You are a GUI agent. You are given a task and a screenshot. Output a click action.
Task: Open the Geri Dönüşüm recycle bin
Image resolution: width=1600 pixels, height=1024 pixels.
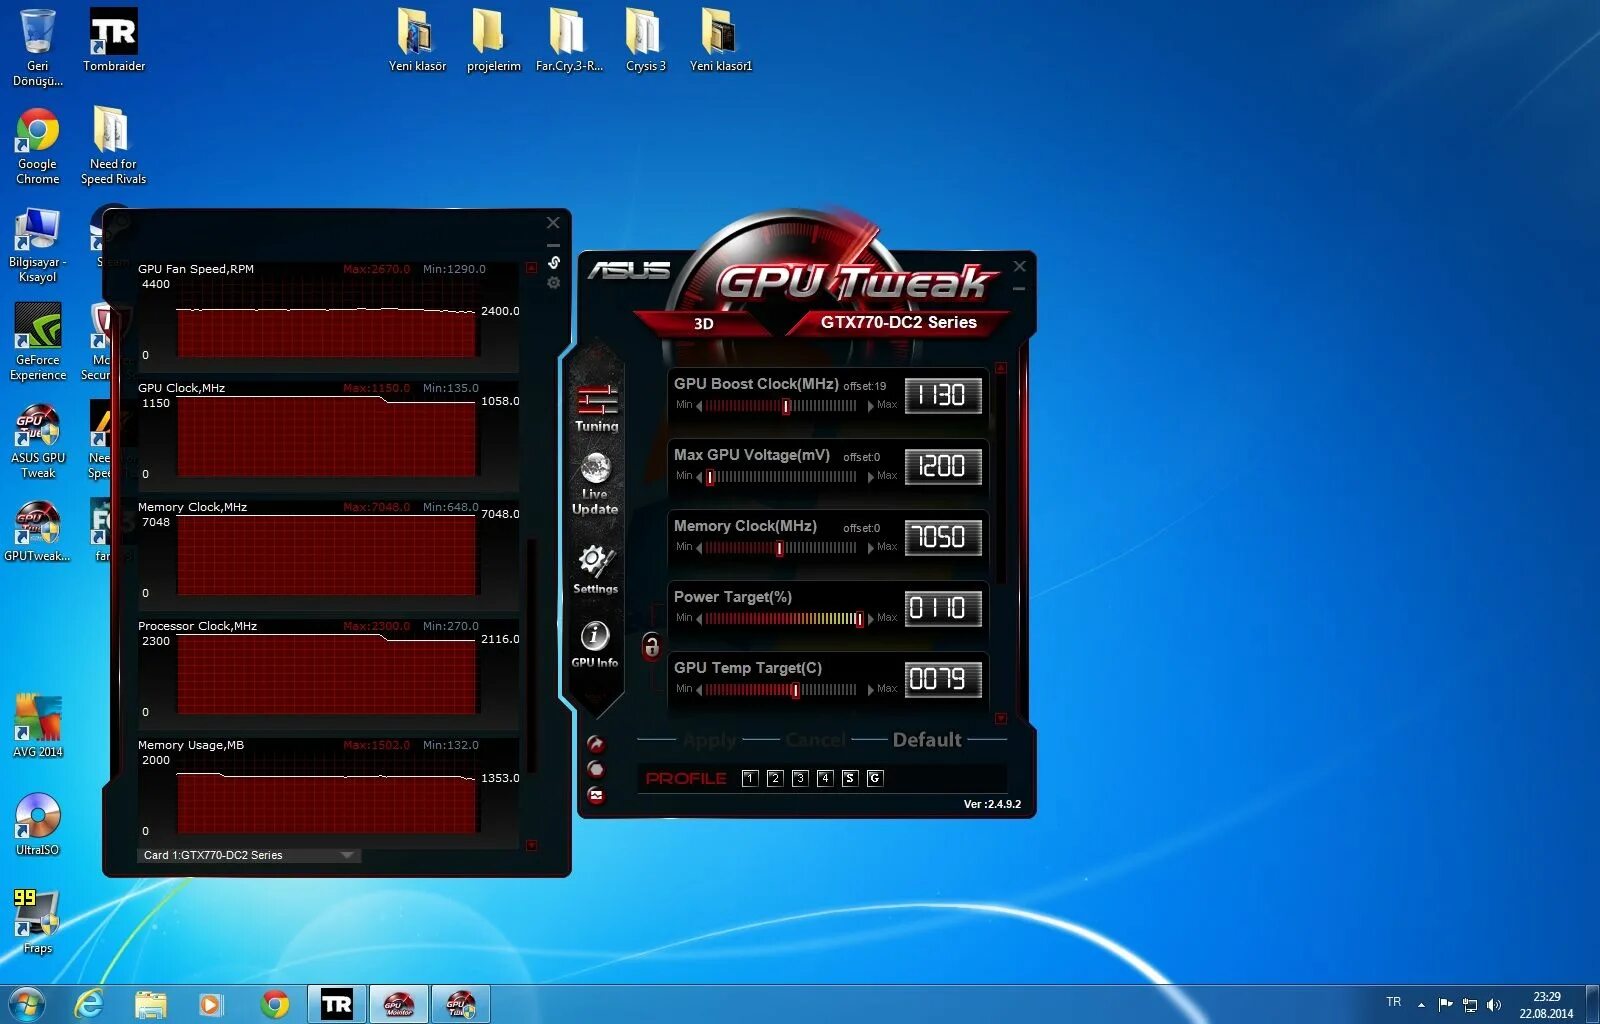[x=37, y=47]
